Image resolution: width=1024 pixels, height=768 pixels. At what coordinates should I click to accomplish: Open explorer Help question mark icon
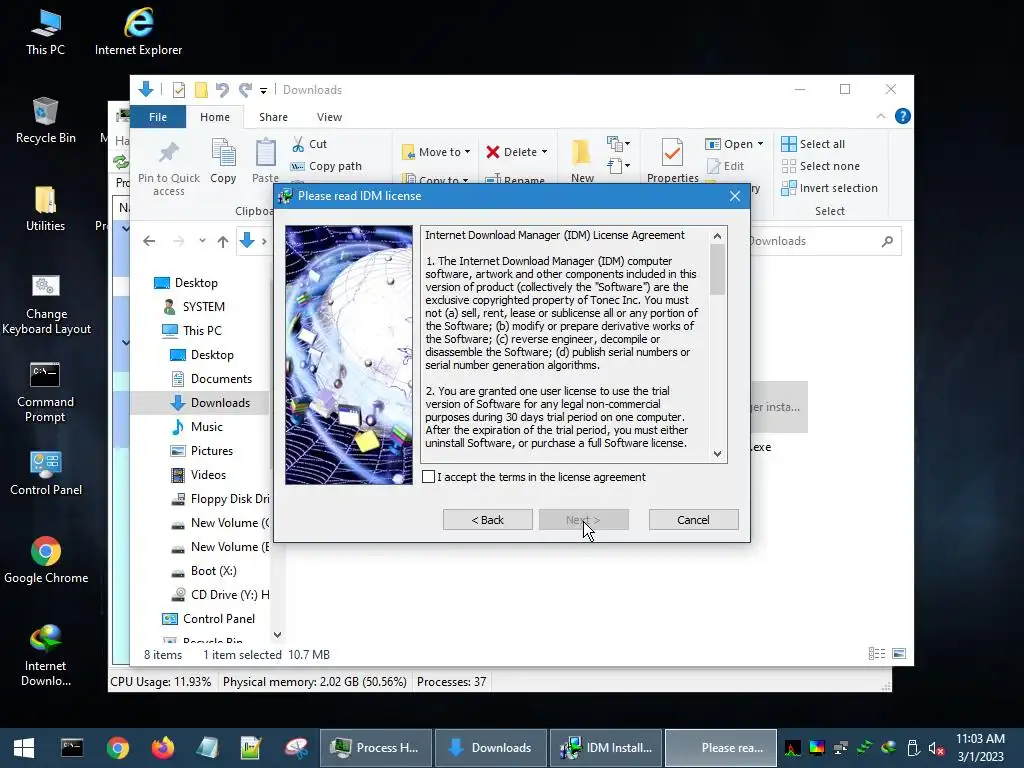[x=903, y=116]
